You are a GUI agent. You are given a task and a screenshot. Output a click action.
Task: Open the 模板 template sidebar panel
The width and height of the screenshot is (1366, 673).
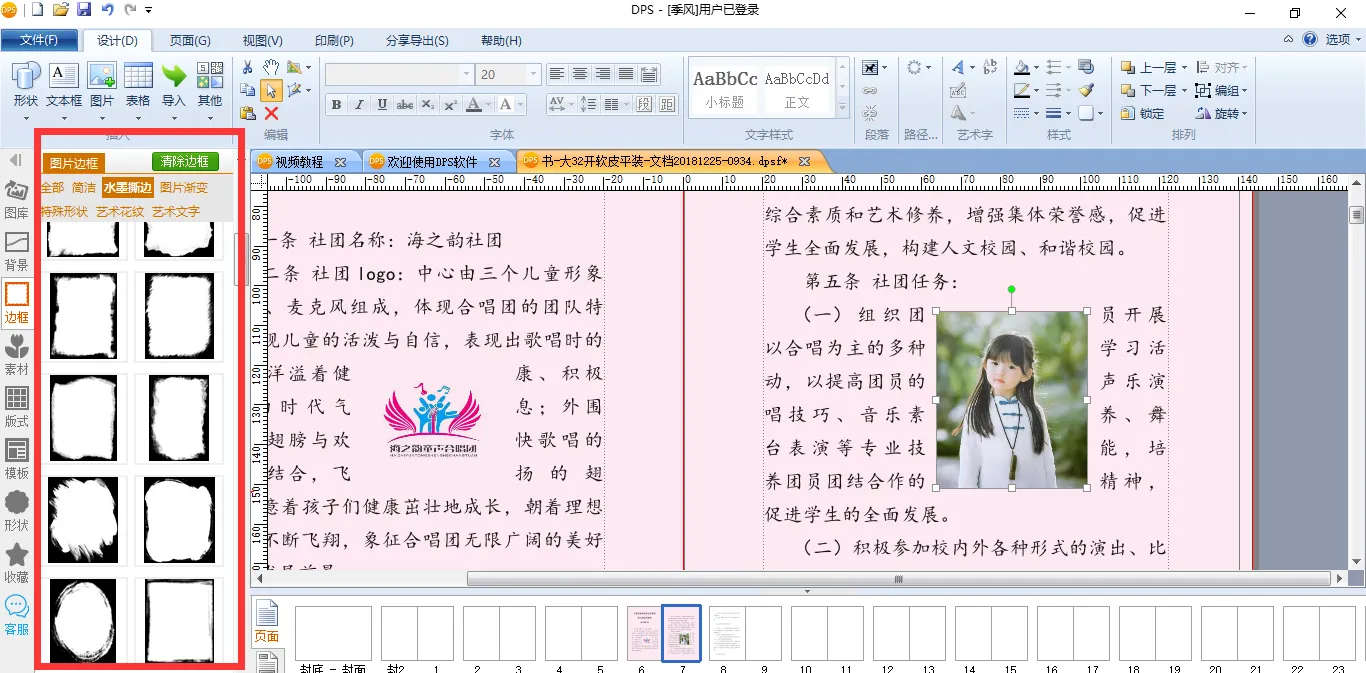(x=16, y=458)
